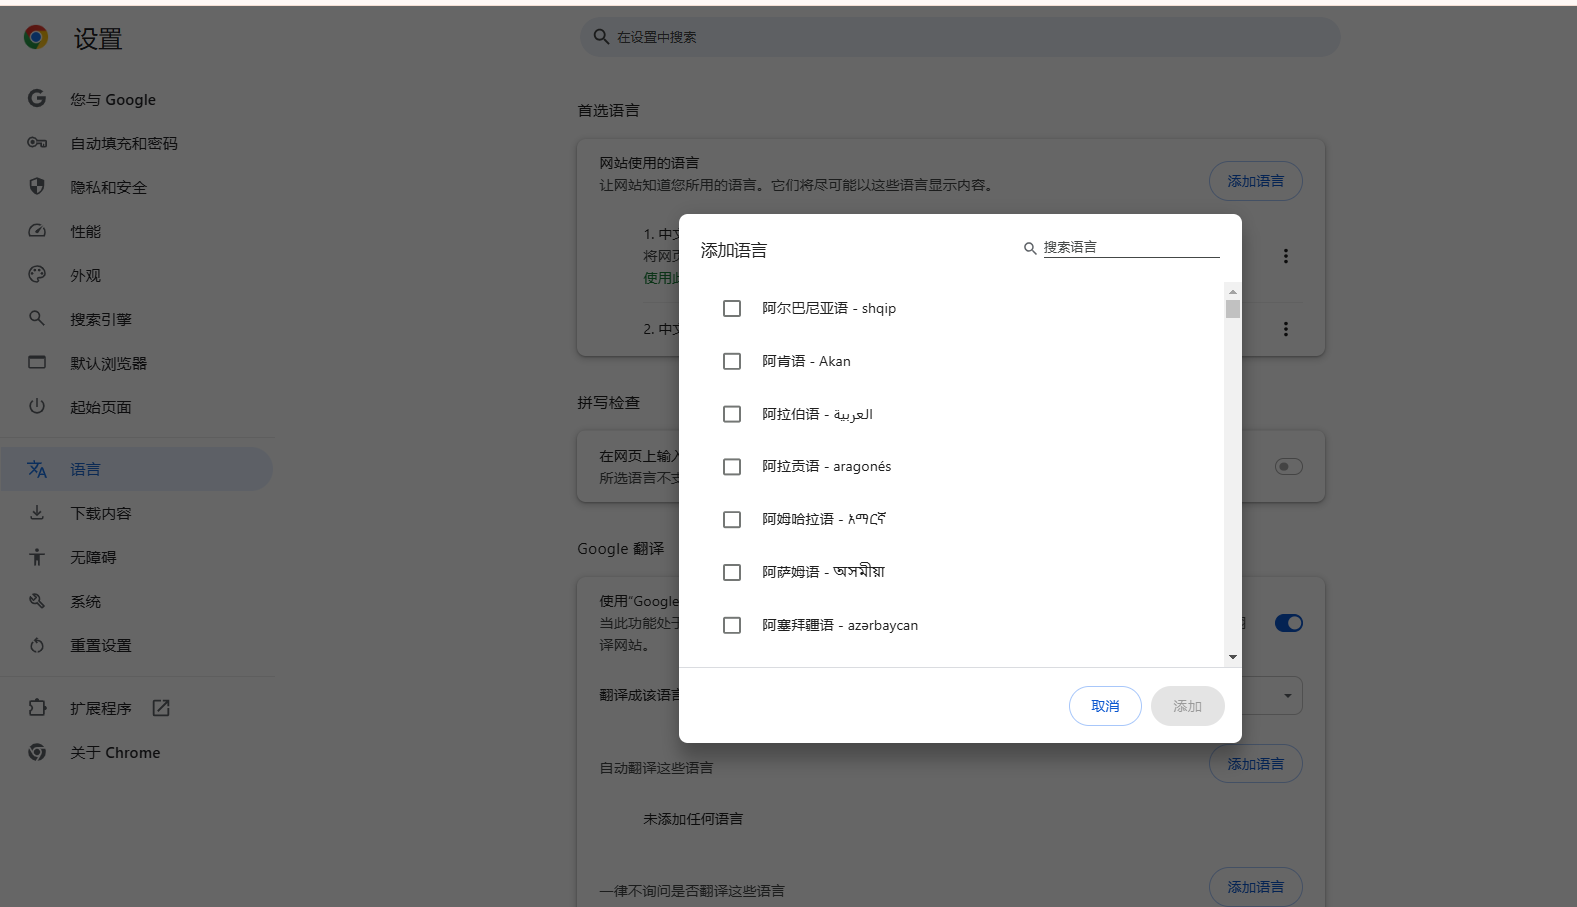Viewport: 1577px width, 907px height.
Task: Check the 阿姆哈拉语 checkbox
Action: click(732, 520)
